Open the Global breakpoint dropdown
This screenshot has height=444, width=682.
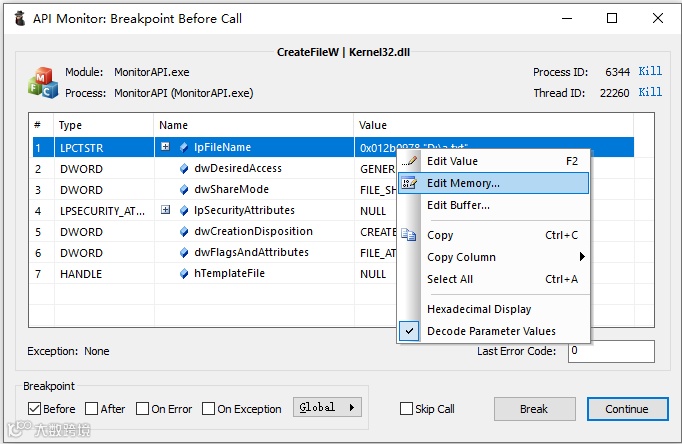point(327,408)
